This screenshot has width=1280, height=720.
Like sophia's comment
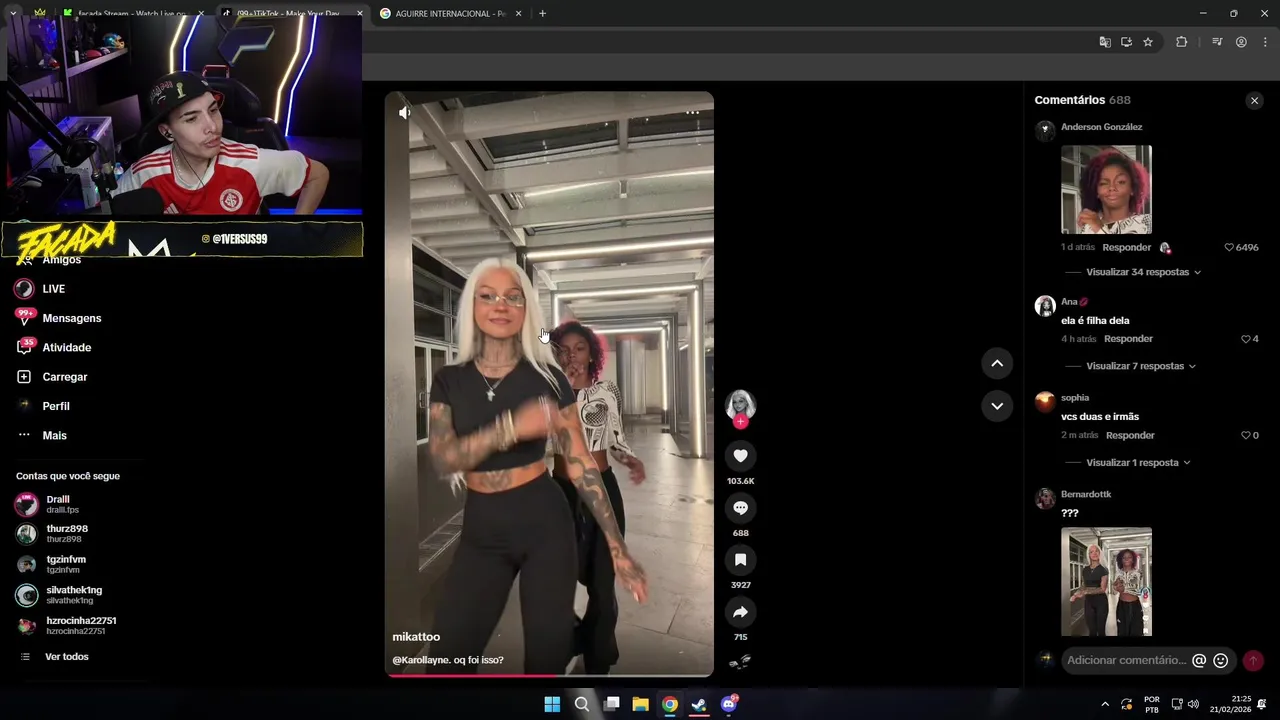[1246, 435]
